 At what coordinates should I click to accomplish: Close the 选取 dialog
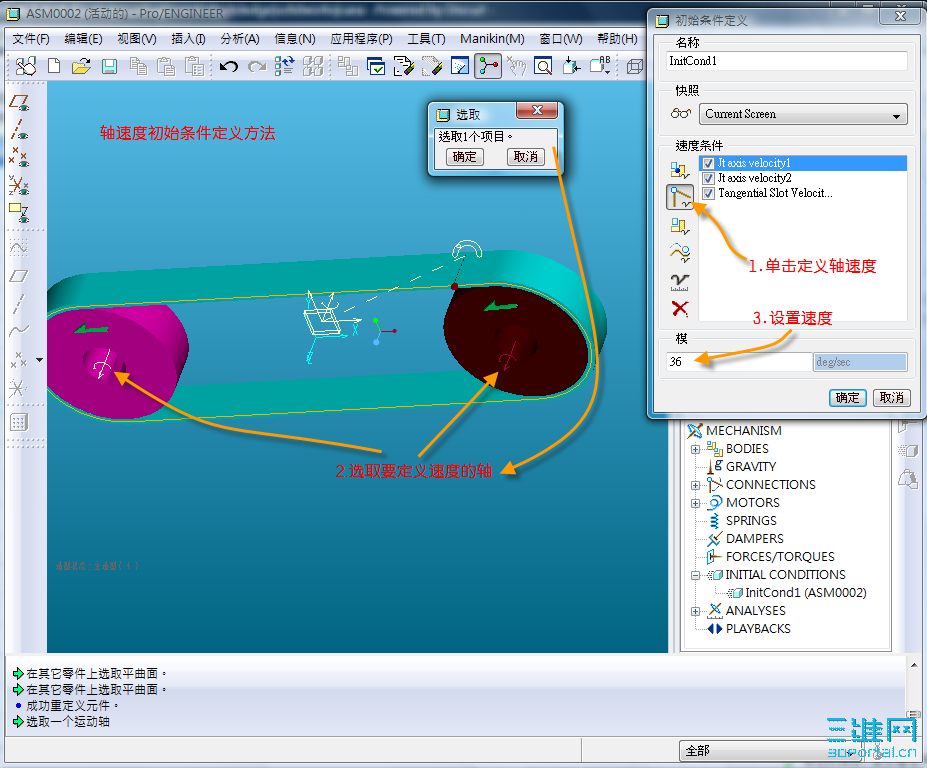click(x=537, y=110)
